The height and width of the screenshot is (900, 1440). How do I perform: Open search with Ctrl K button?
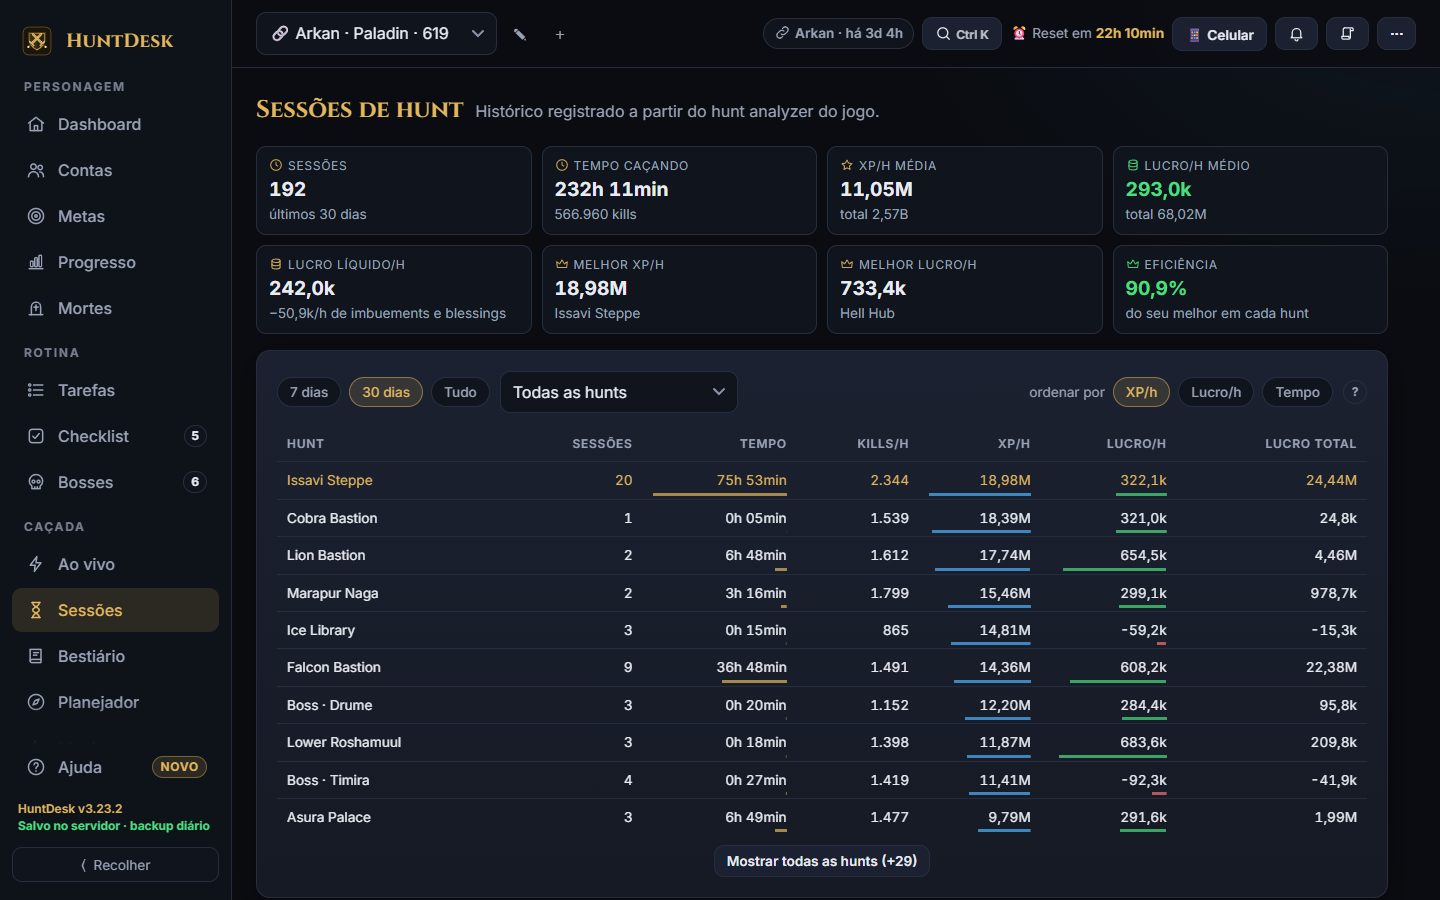(962, 34)
